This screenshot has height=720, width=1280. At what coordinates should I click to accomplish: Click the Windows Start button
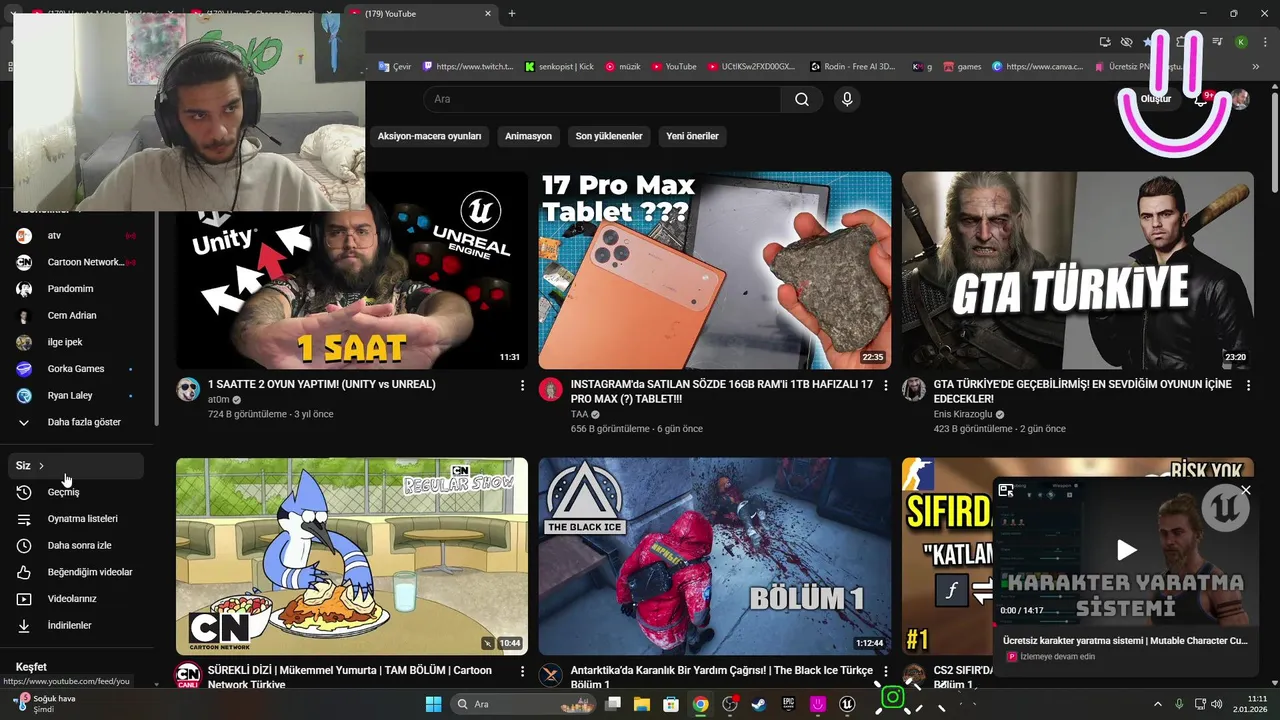[433, 704]
